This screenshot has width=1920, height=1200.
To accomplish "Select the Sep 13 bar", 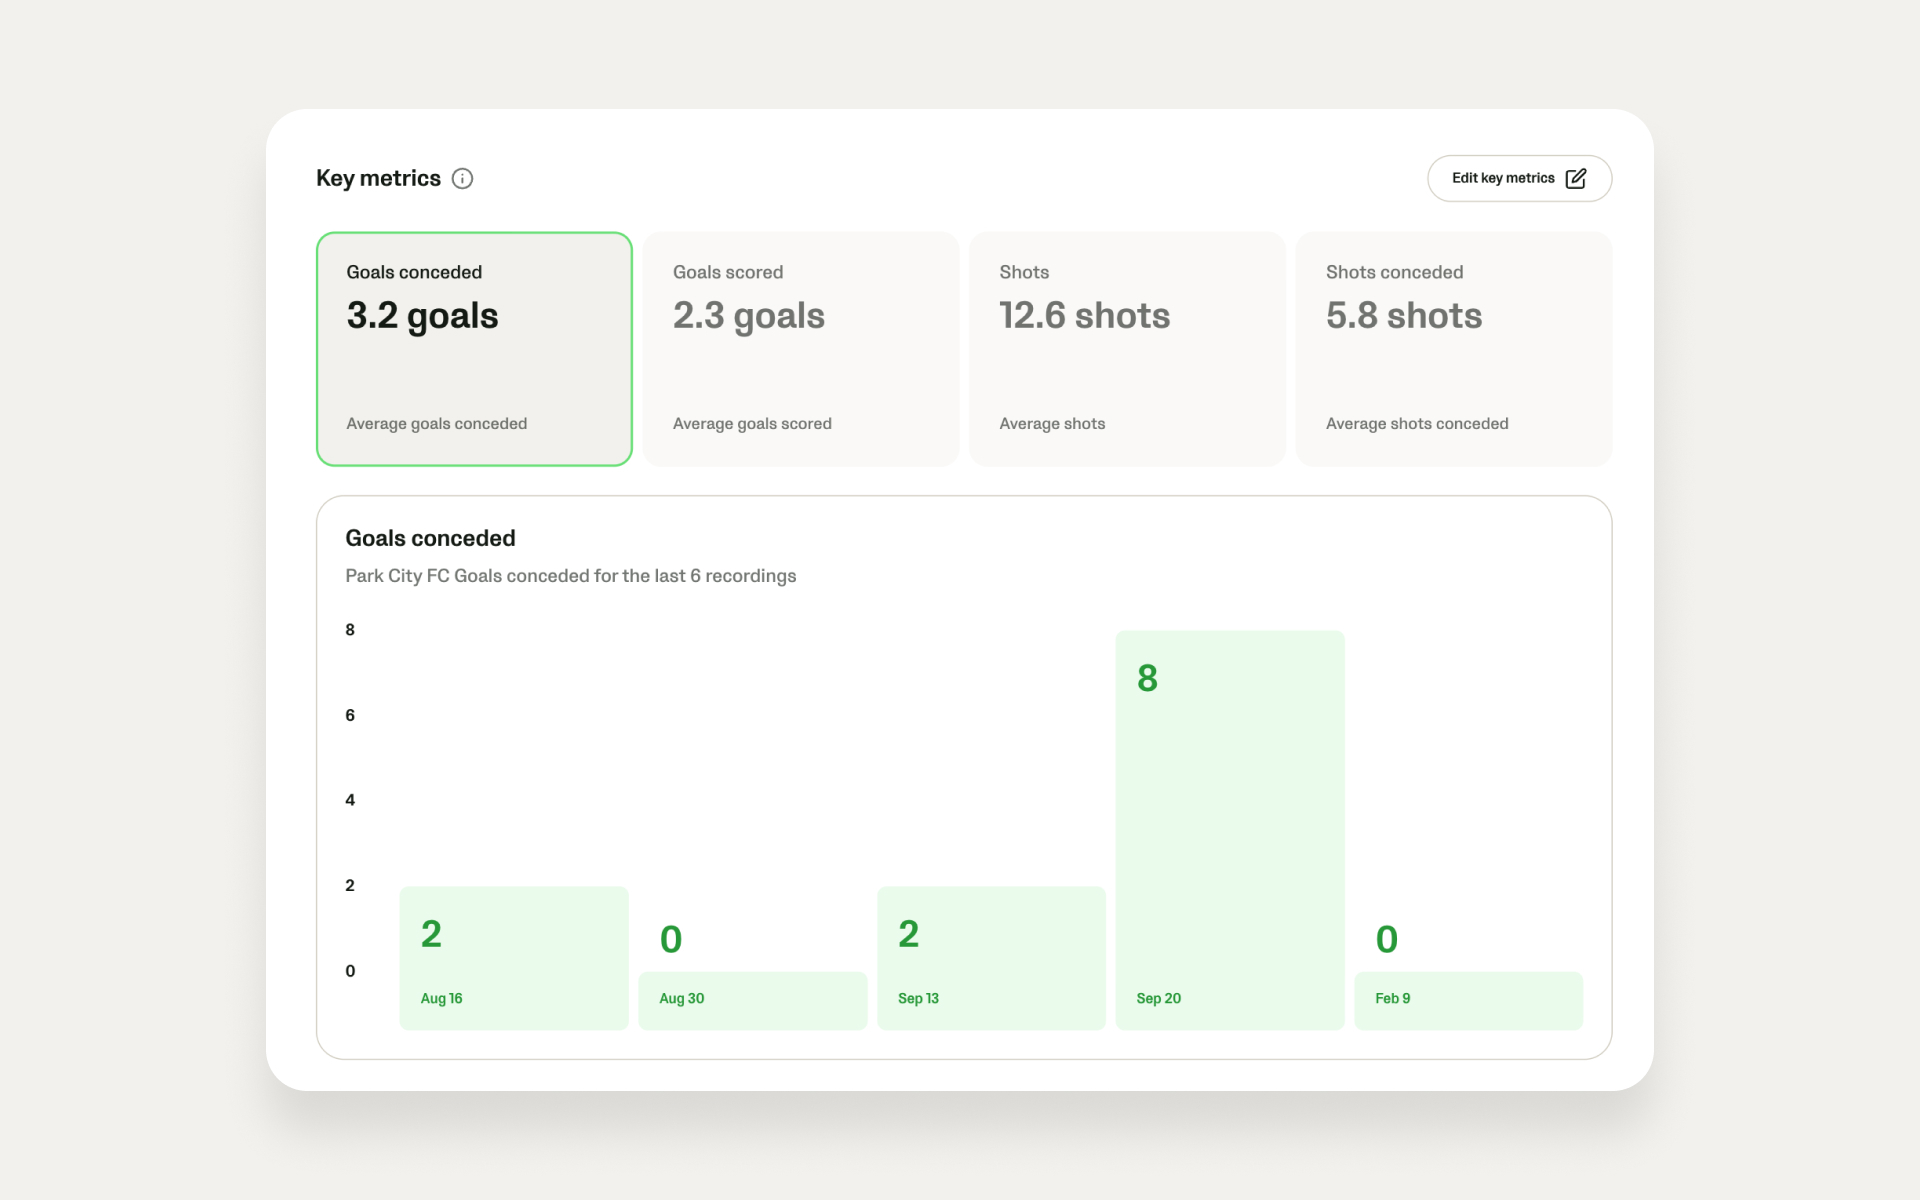I will tap(991, 957).
